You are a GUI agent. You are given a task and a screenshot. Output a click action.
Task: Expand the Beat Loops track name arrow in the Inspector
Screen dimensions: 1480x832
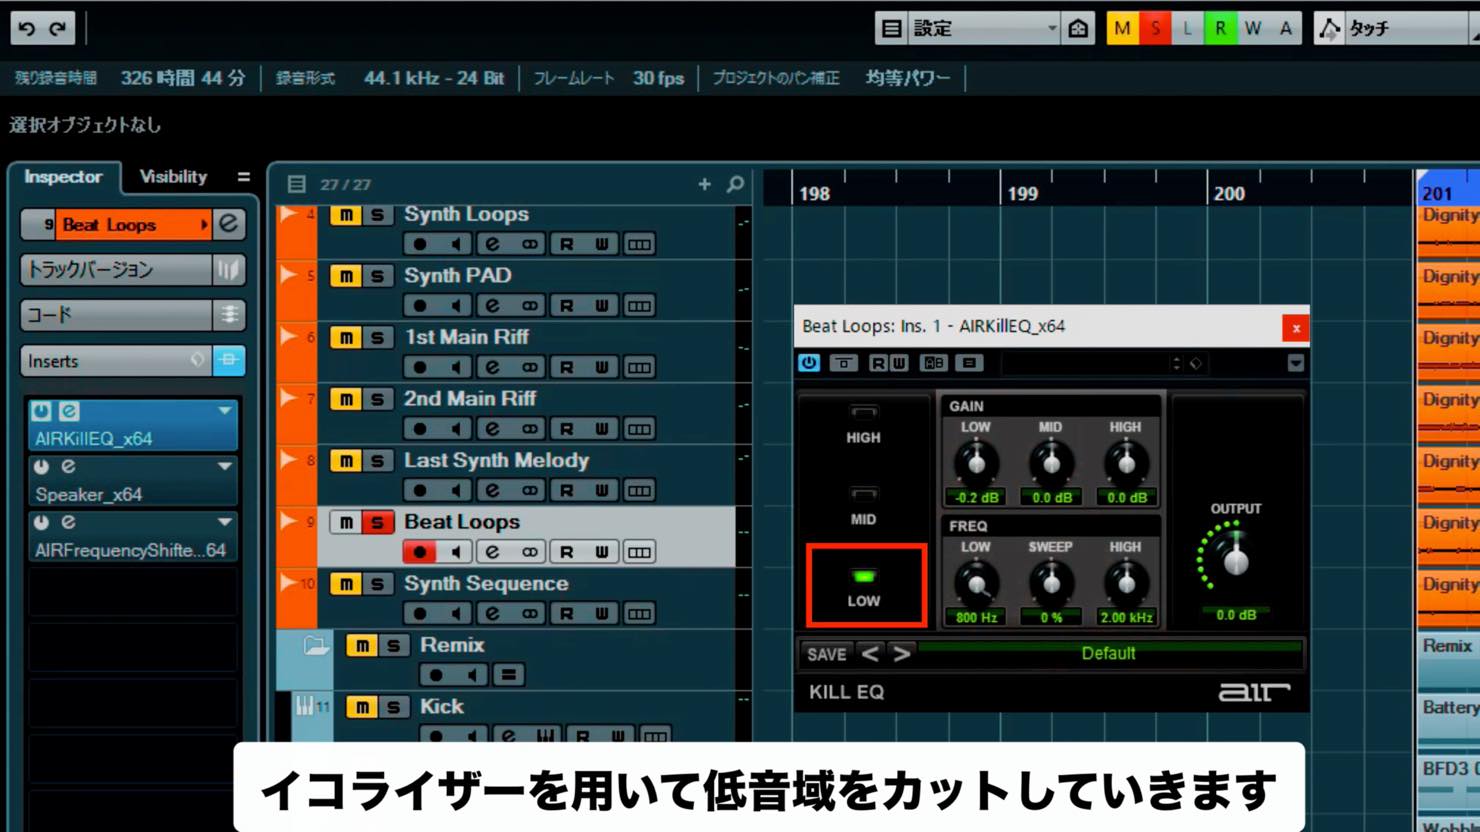pos(204,224)
